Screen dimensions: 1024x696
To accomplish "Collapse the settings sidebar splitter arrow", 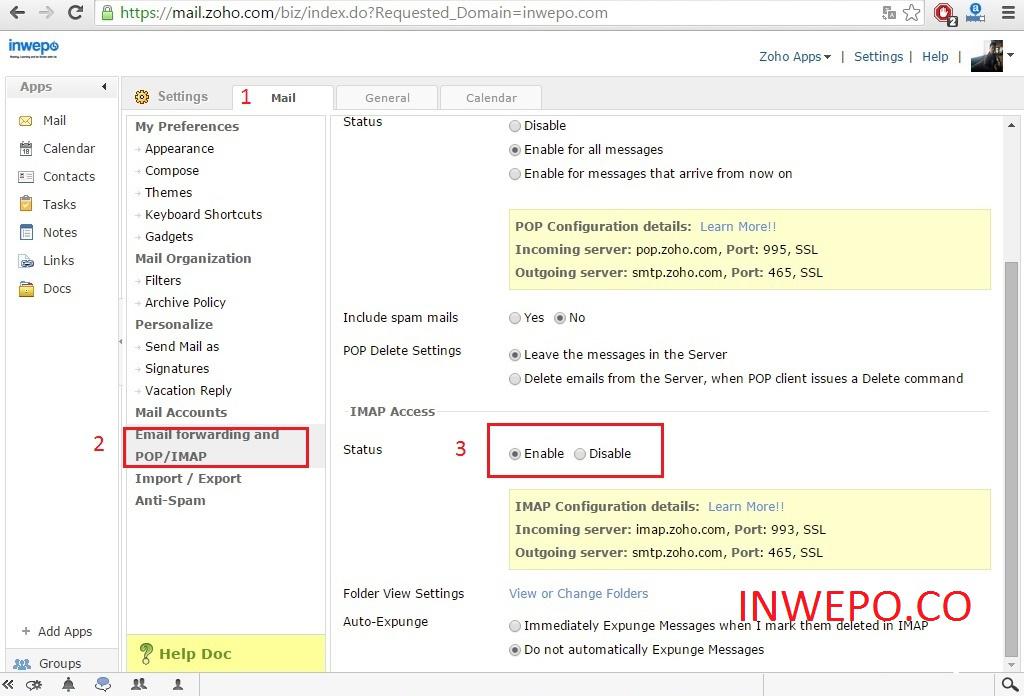I will click(121, 341).
